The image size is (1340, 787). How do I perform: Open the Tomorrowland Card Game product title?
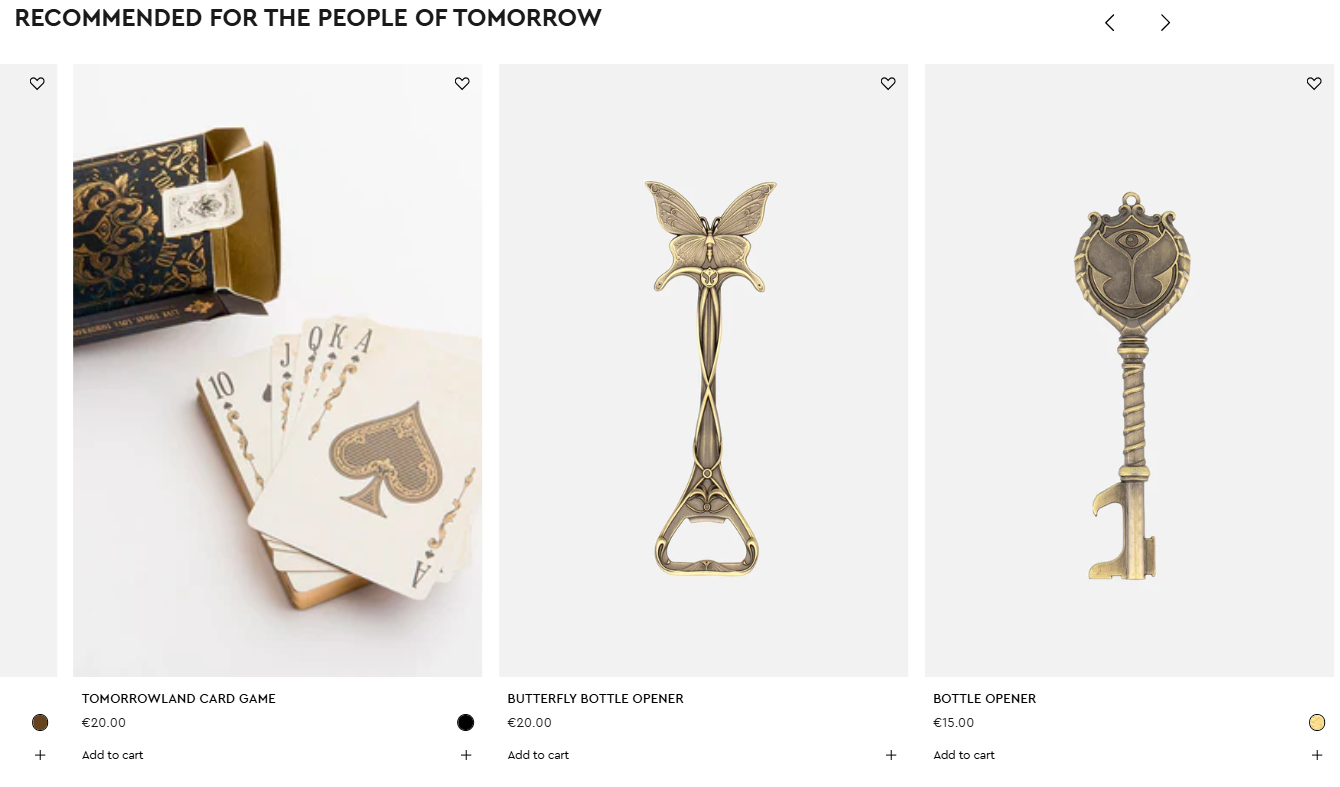(178, 699)
